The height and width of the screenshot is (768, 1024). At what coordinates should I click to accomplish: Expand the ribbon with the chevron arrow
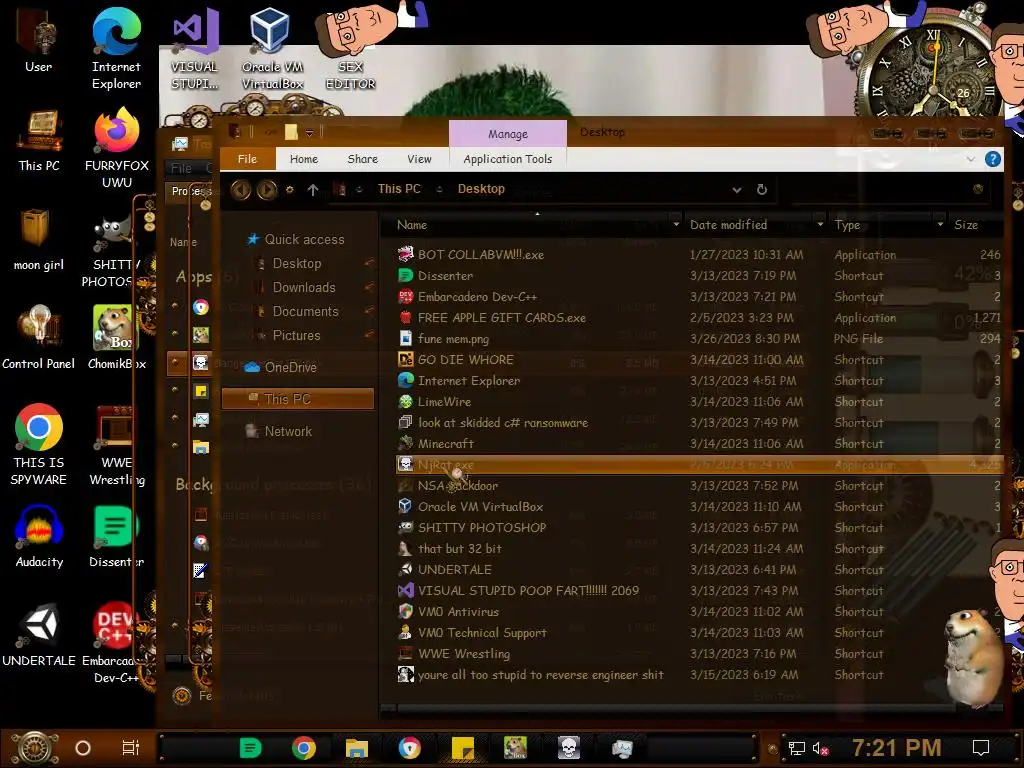[970, 159]
